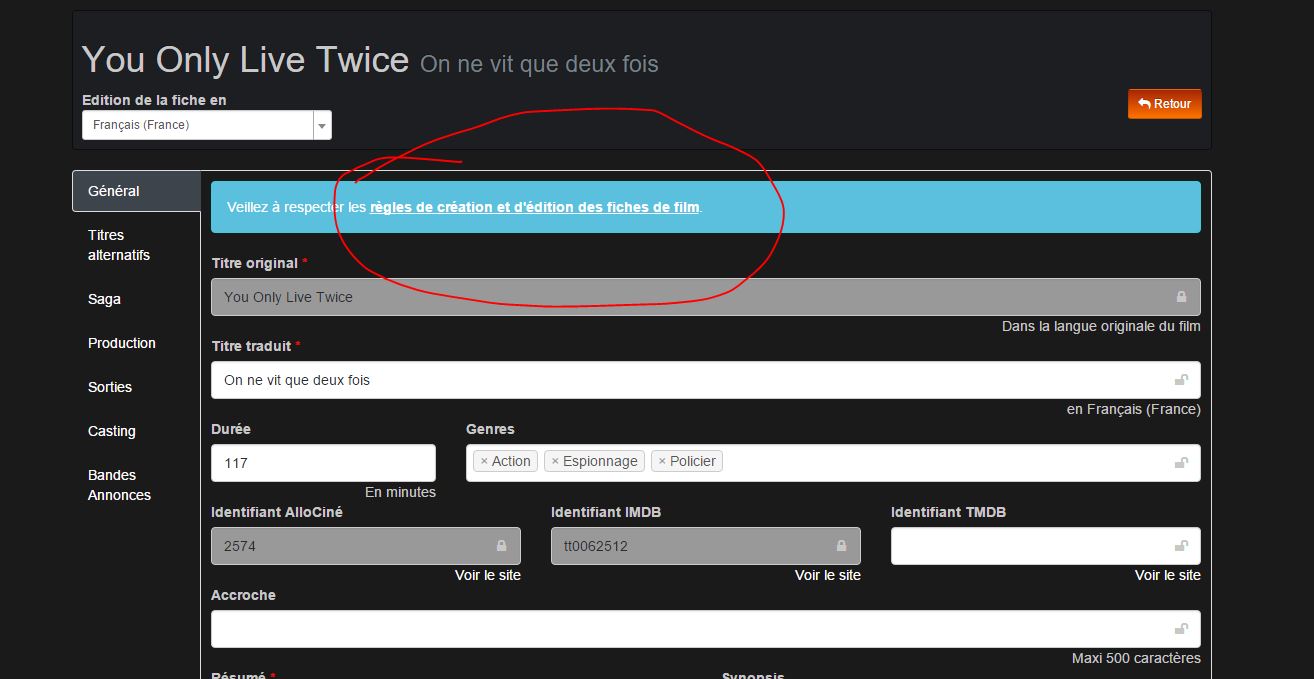Click the Identifiant IMDB field with tt0062512

click(x=706, y=546)
